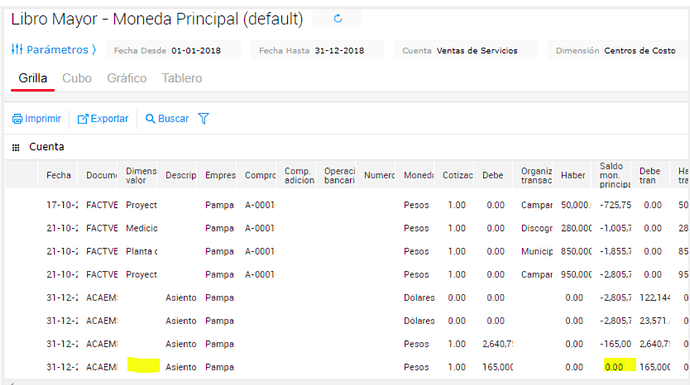Sort by the Haber column header

[573, 175]
